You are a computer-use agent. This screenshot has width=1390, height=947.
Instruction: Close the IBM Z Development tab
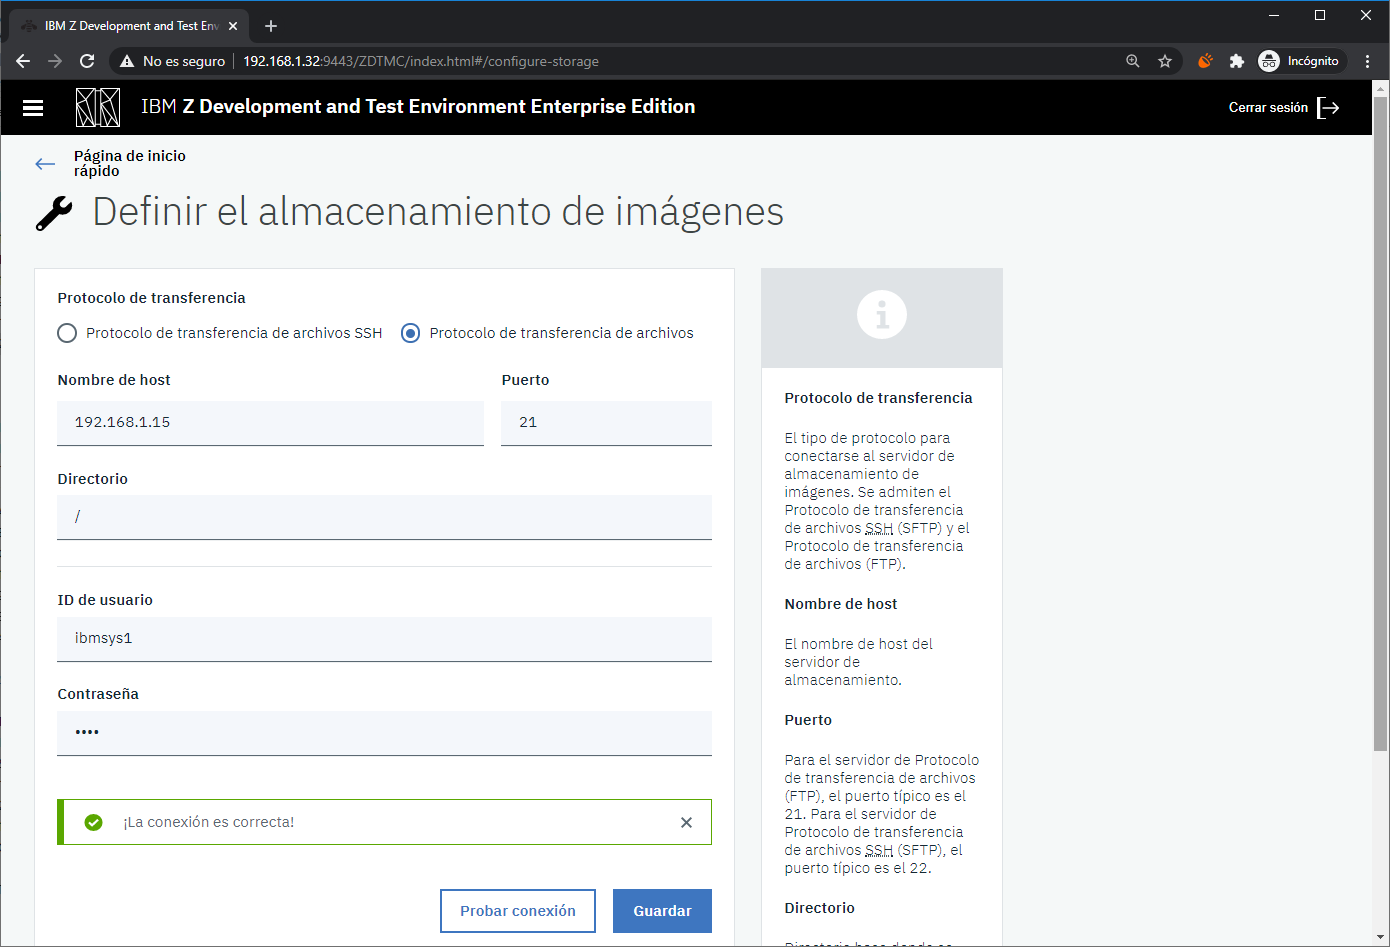pos(233,26)
